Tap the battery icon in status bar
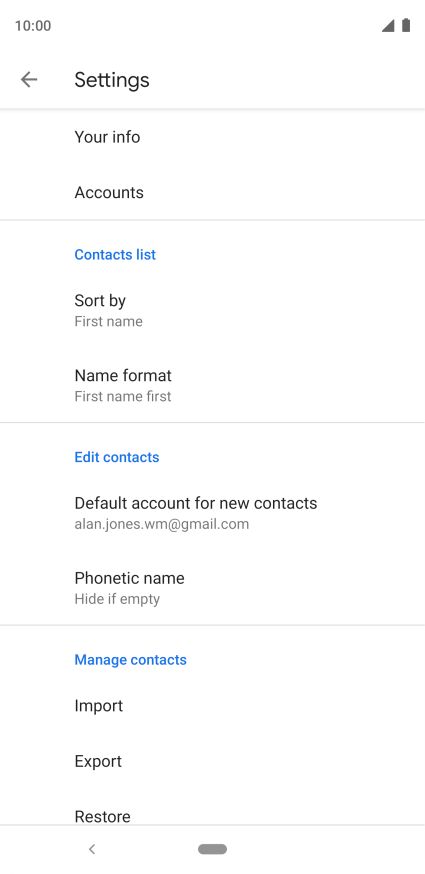Viewport: 425px width, 874px height. (x=406, y=25)
